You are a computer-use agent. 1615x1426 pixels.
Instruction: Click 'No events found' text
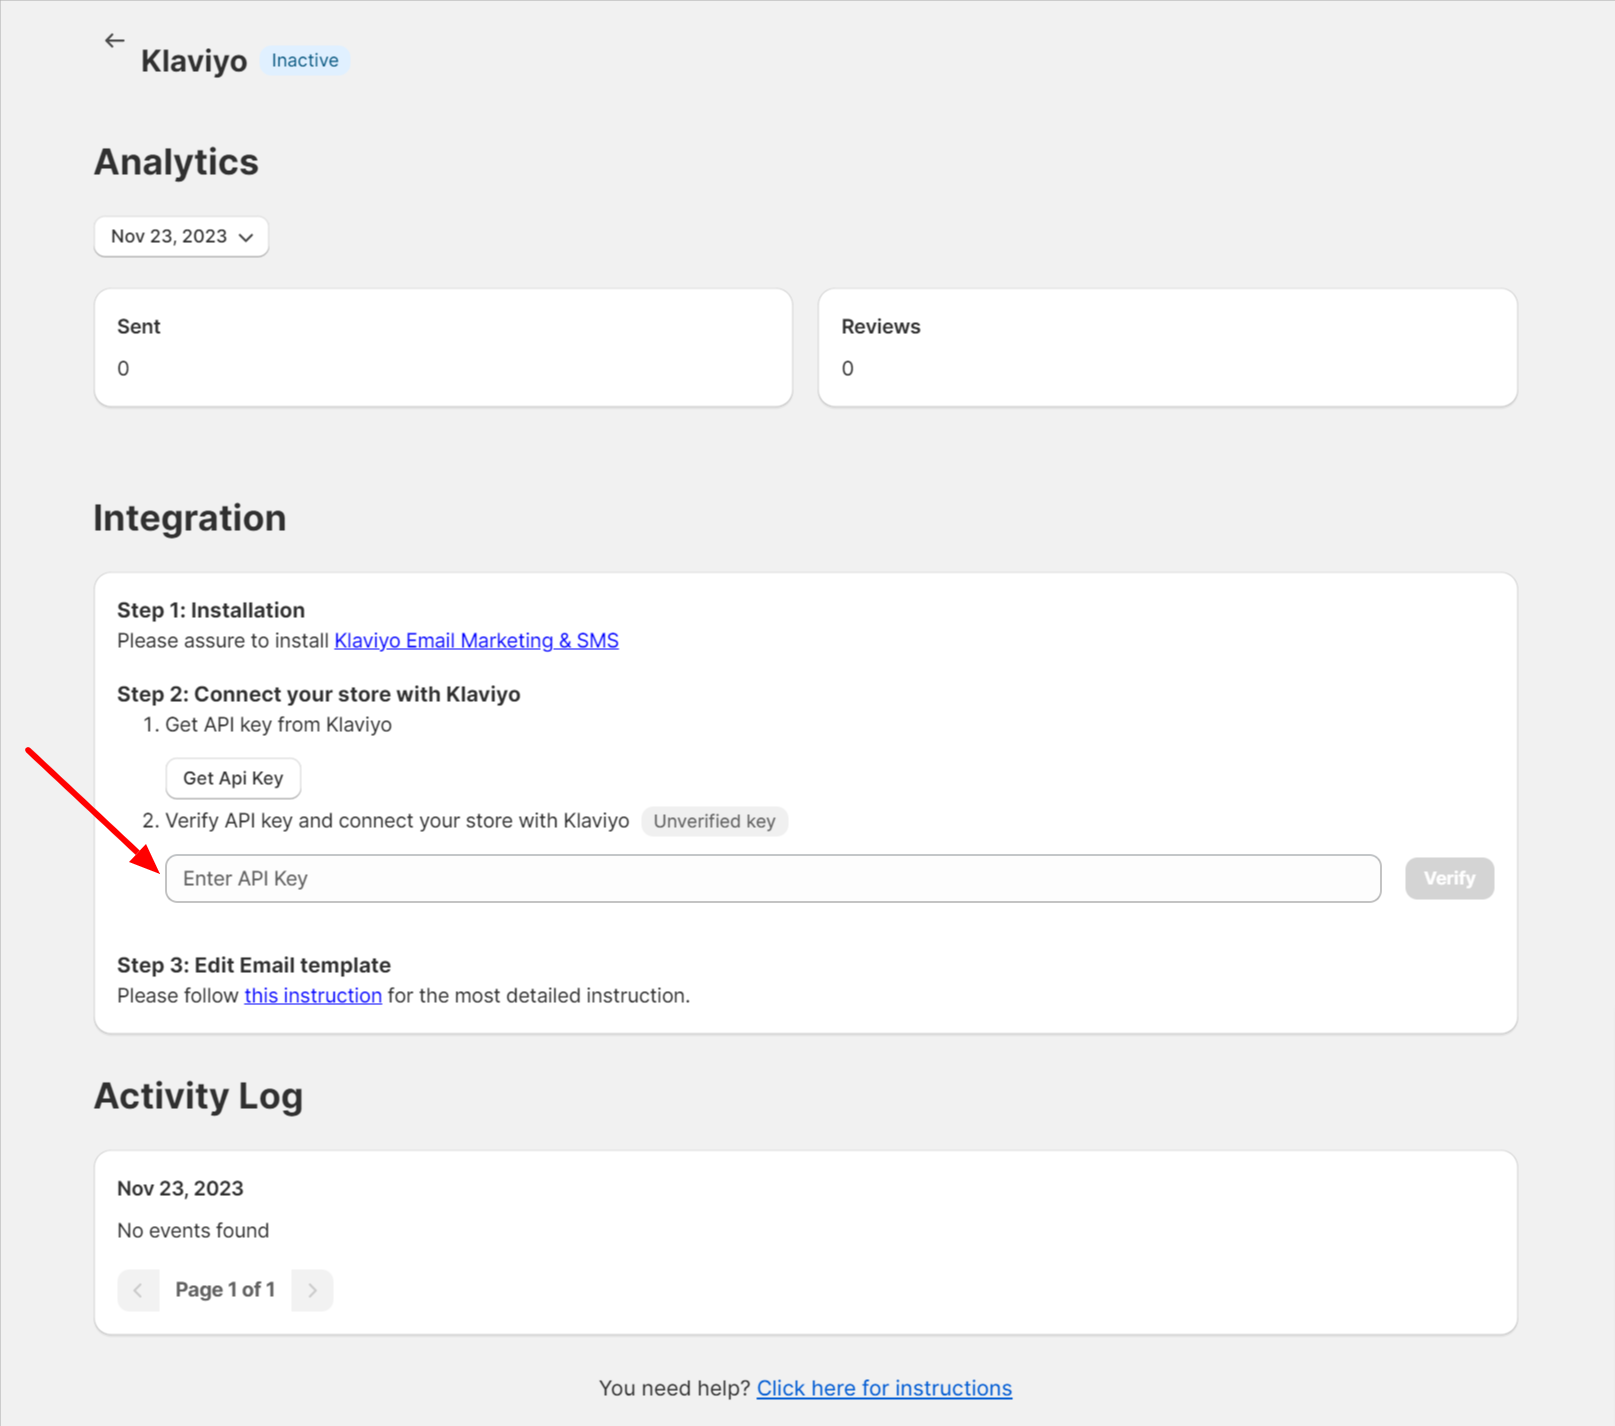tap(193, 1230)
